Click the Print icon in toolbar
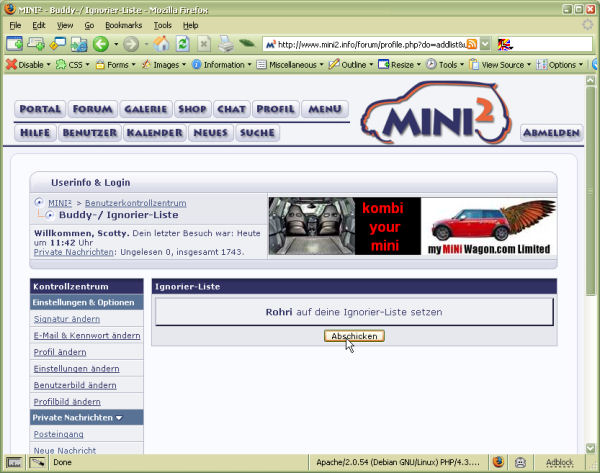Viewport: 600px width, 473px height. (226, 44)
